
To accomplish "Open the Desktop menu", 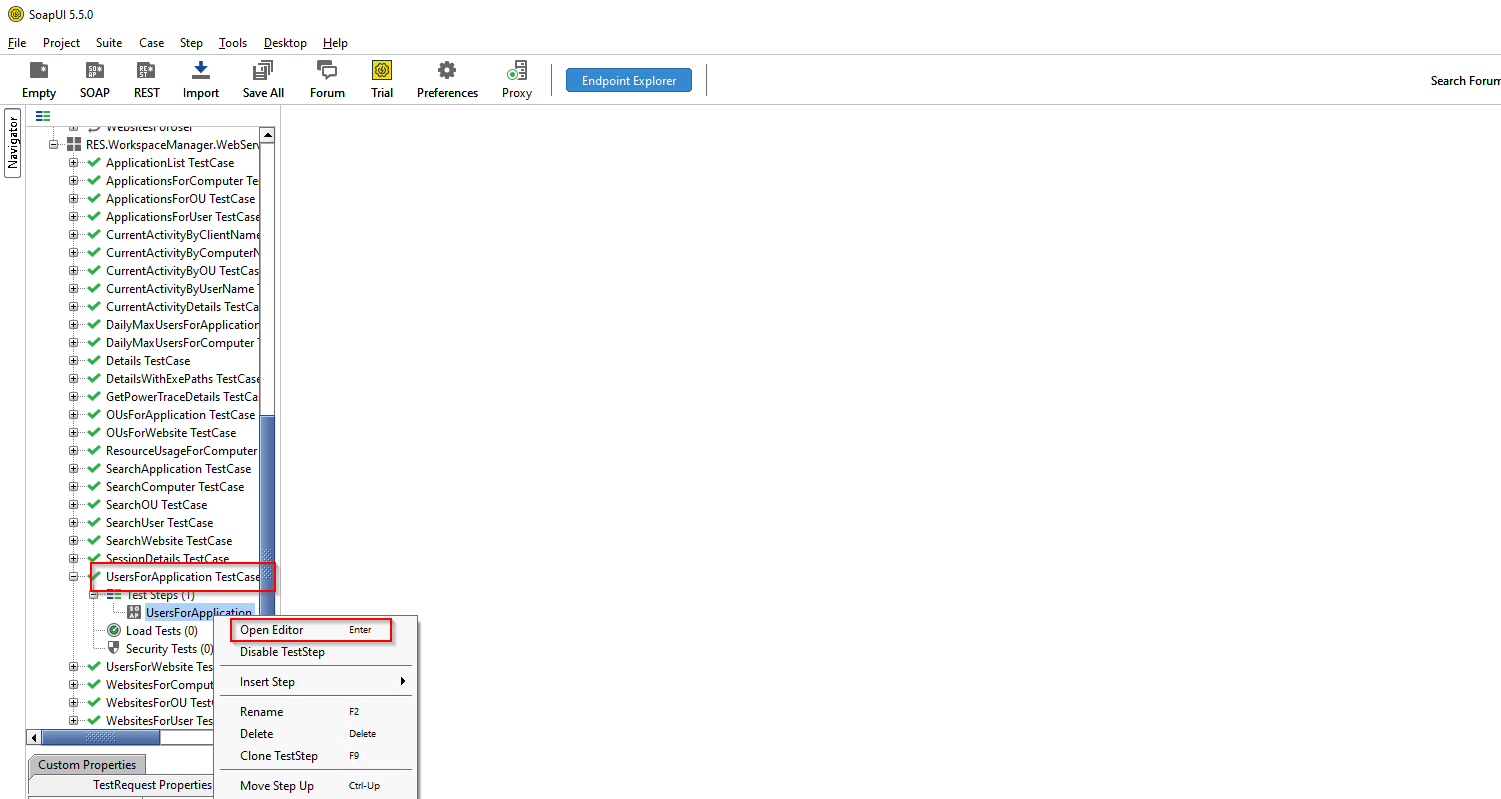I will pyautogui.click(x=284, y=42).
